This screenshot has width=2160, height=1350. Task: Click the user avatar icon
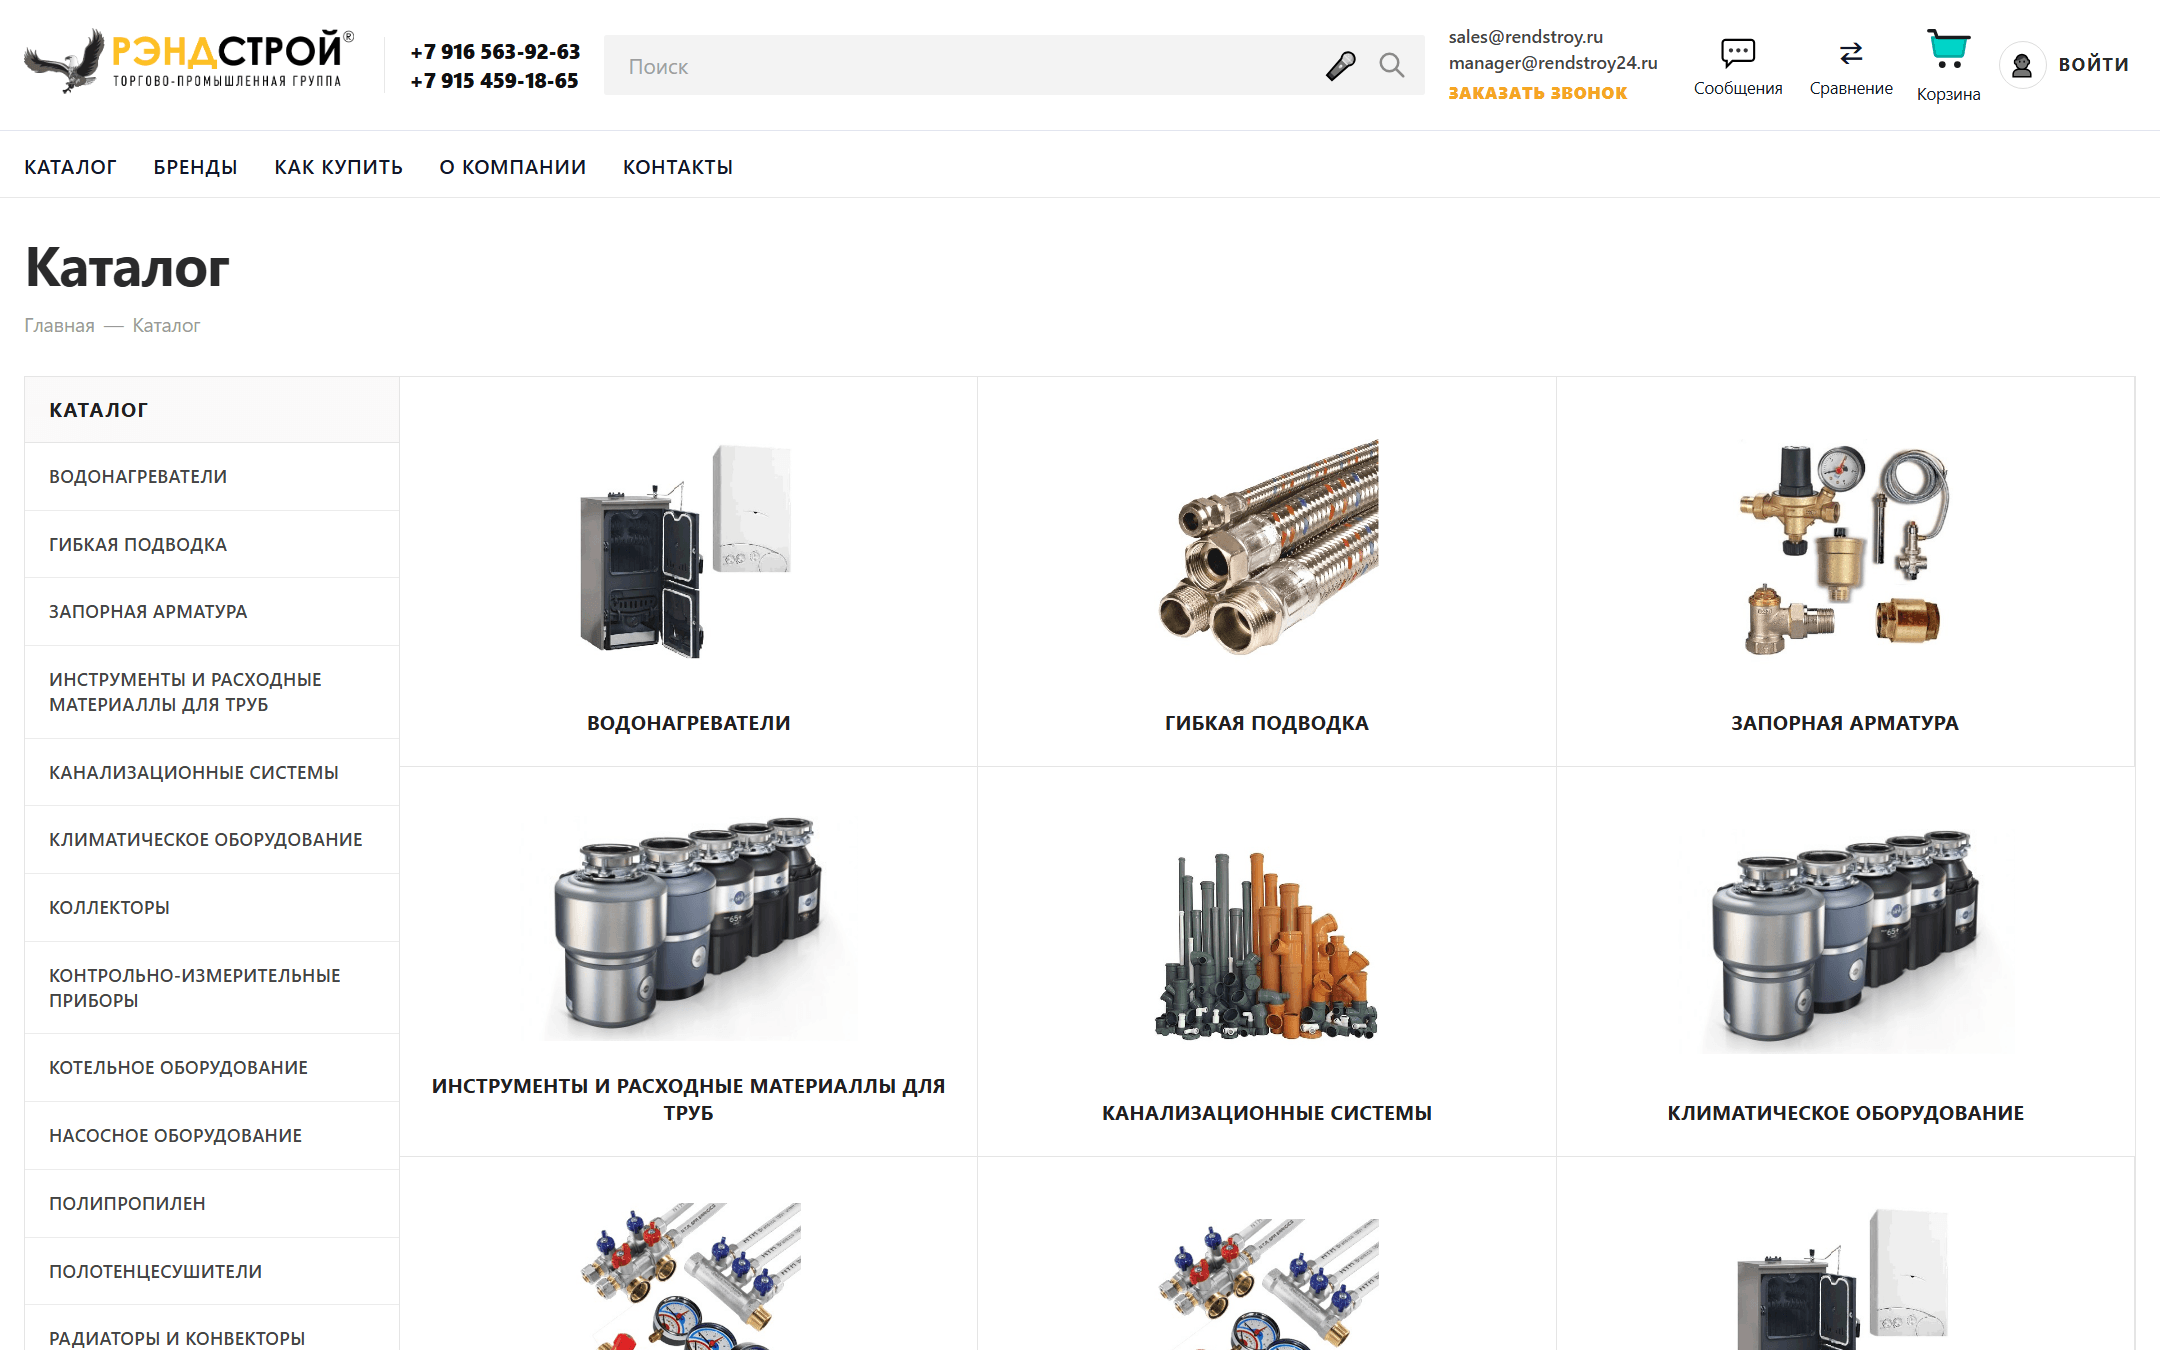tap(2022, 66)
